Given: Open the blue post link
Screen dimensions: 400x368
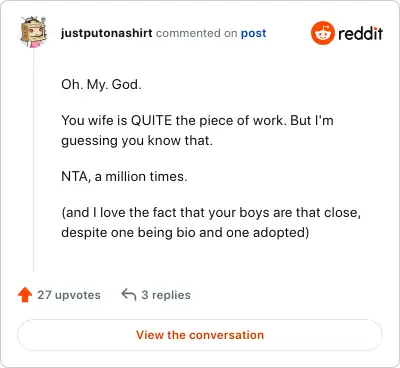Looking at the screenshot, I should tap(254, 33).
